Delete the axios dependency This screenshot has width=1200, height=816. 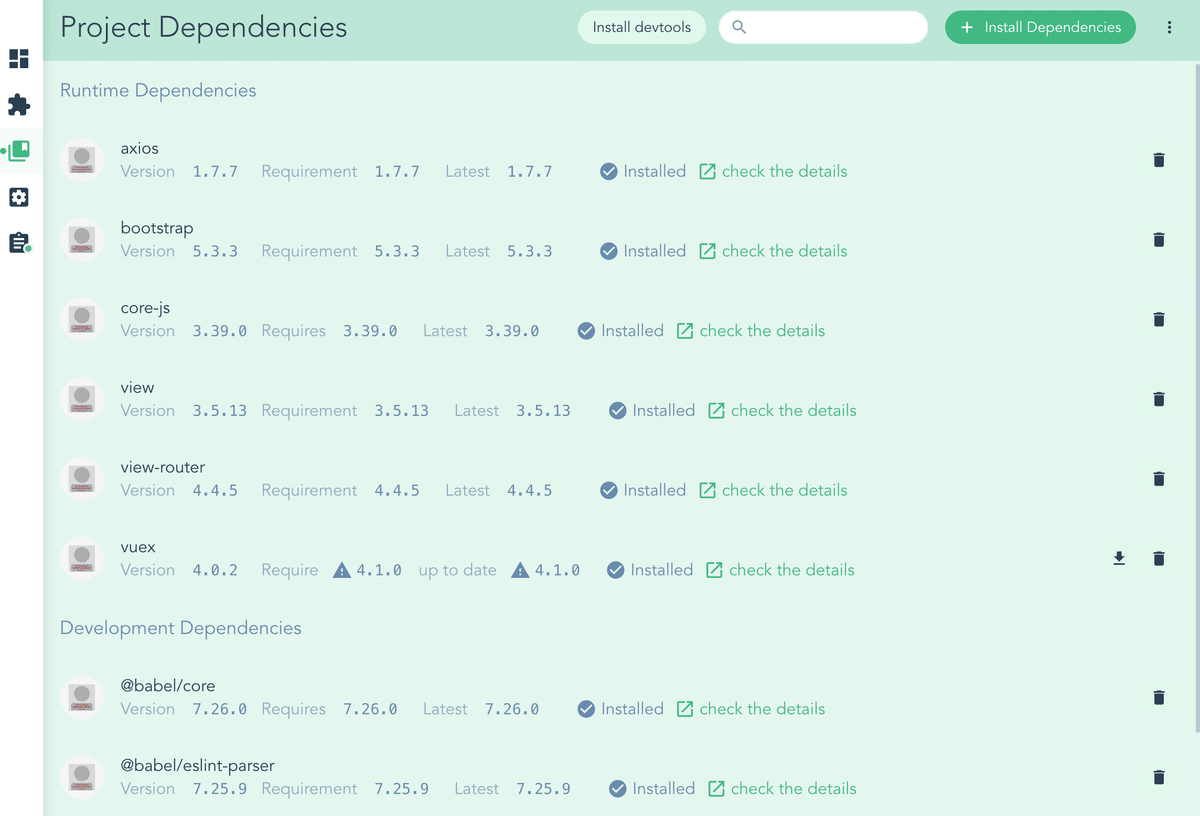click(1159, 160)
